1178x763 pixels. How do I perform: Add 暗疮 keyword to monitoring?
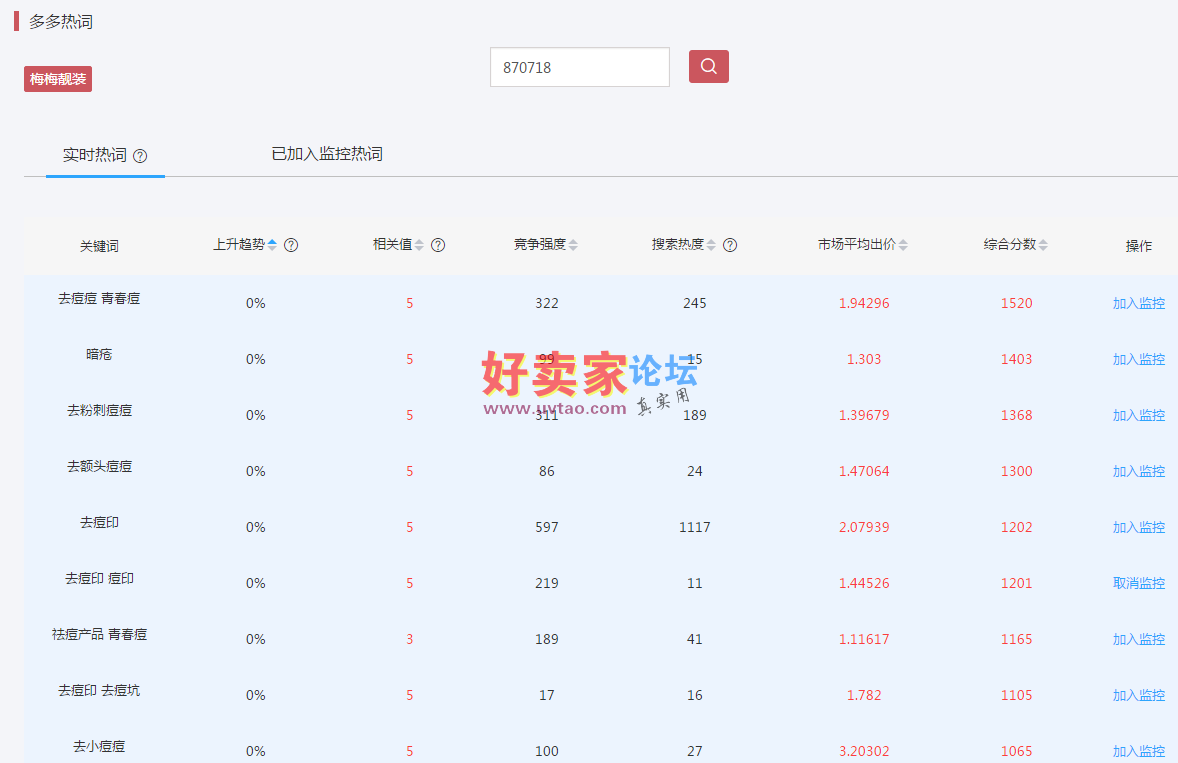(1138, 359)
